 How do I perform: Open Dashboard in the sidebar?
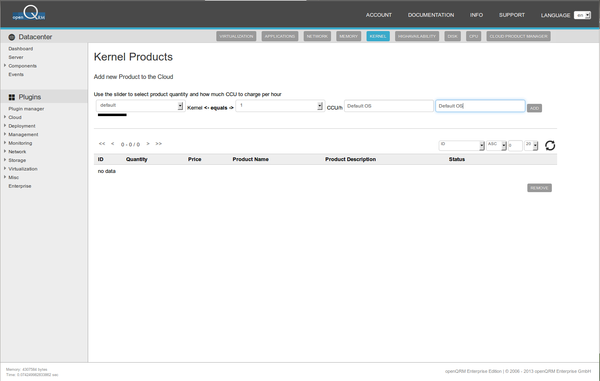tap(21, 49)
